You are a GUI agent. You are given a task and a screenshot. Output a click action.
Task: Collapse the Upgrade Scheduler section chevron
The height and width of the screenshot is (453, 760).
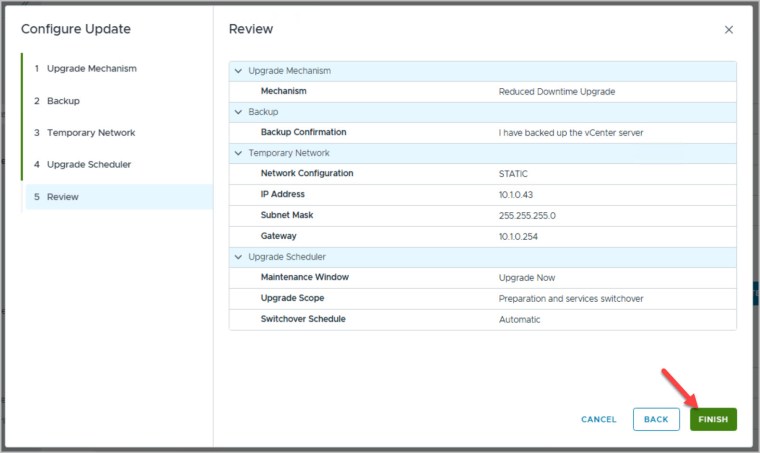coord(238,257)
